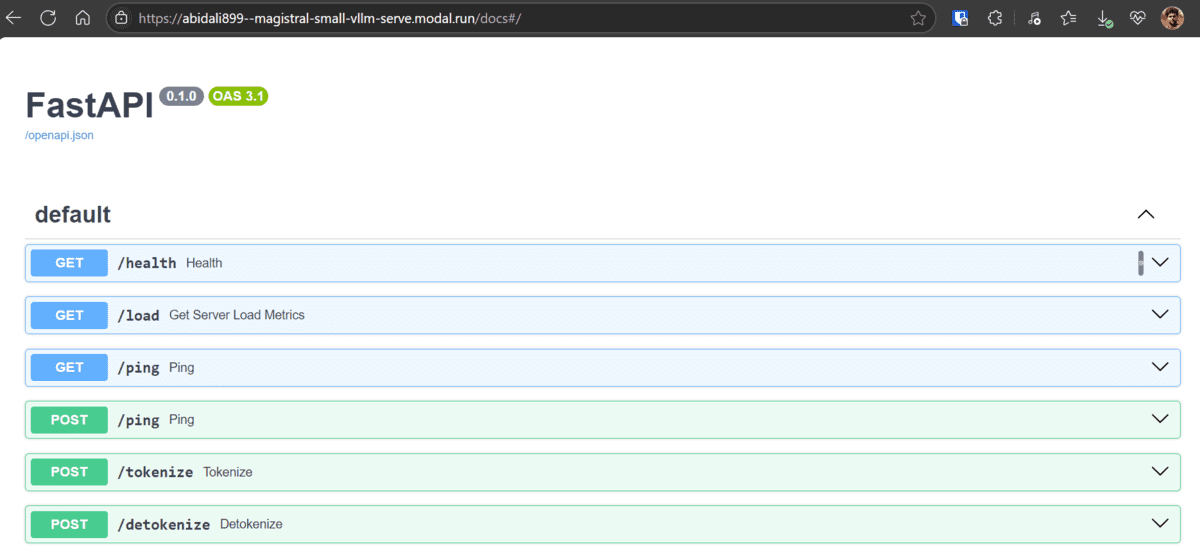This screenshot has width=1200, height=556.
Task: Click the URL address bar field
Action: [500, 18]
